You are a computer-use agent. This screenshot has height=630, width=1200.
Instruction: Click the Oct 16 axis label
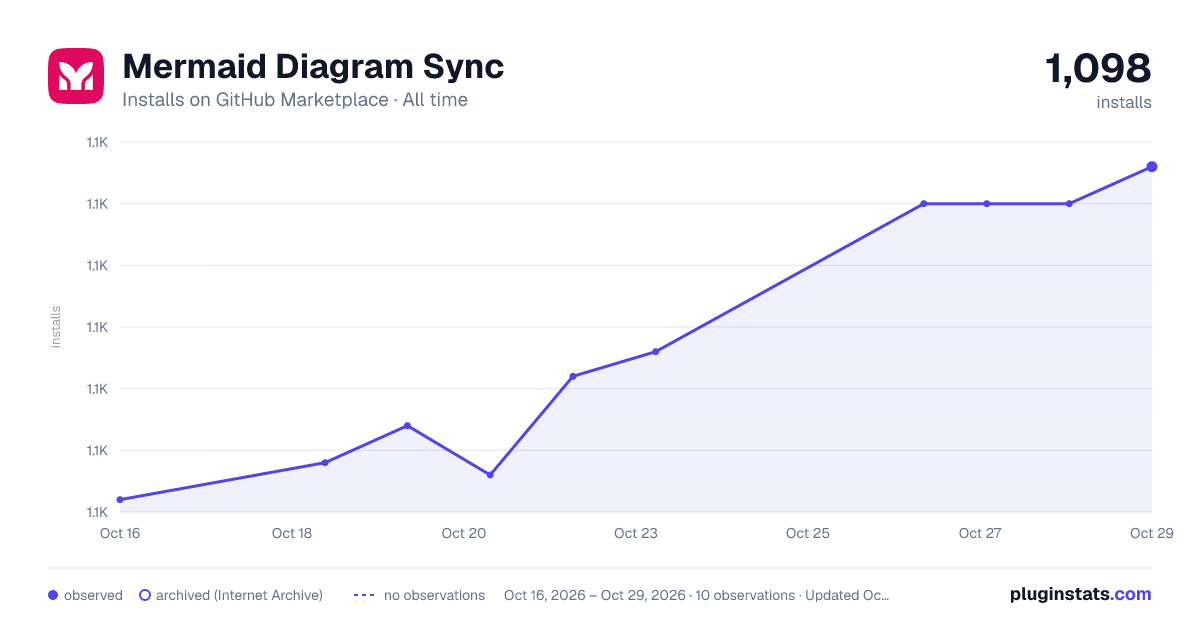tap(120, 533)
